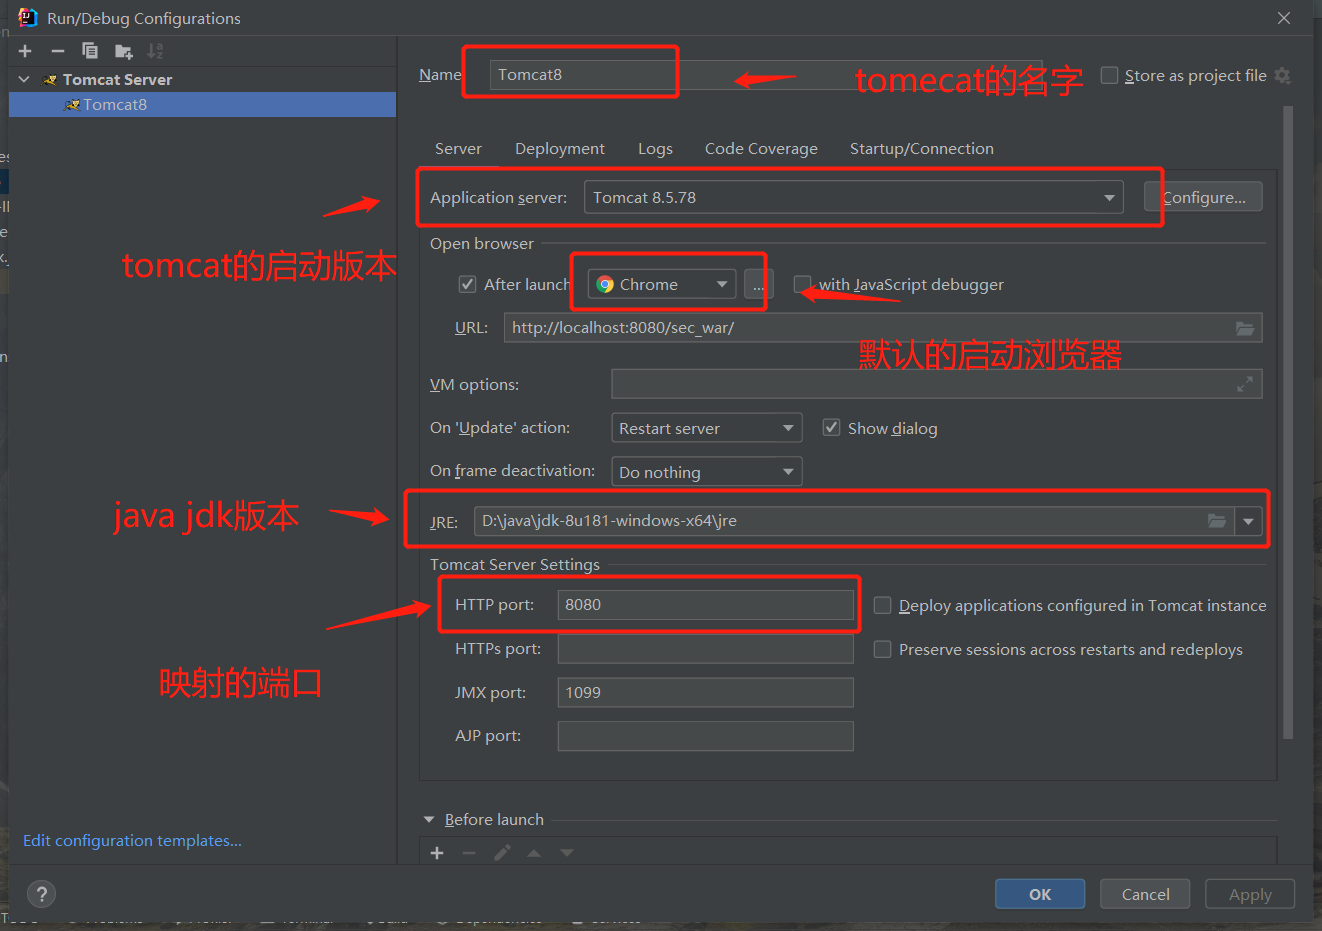
Task: Enable with JavaScript debugger checkbox
Action: point(802,284)
